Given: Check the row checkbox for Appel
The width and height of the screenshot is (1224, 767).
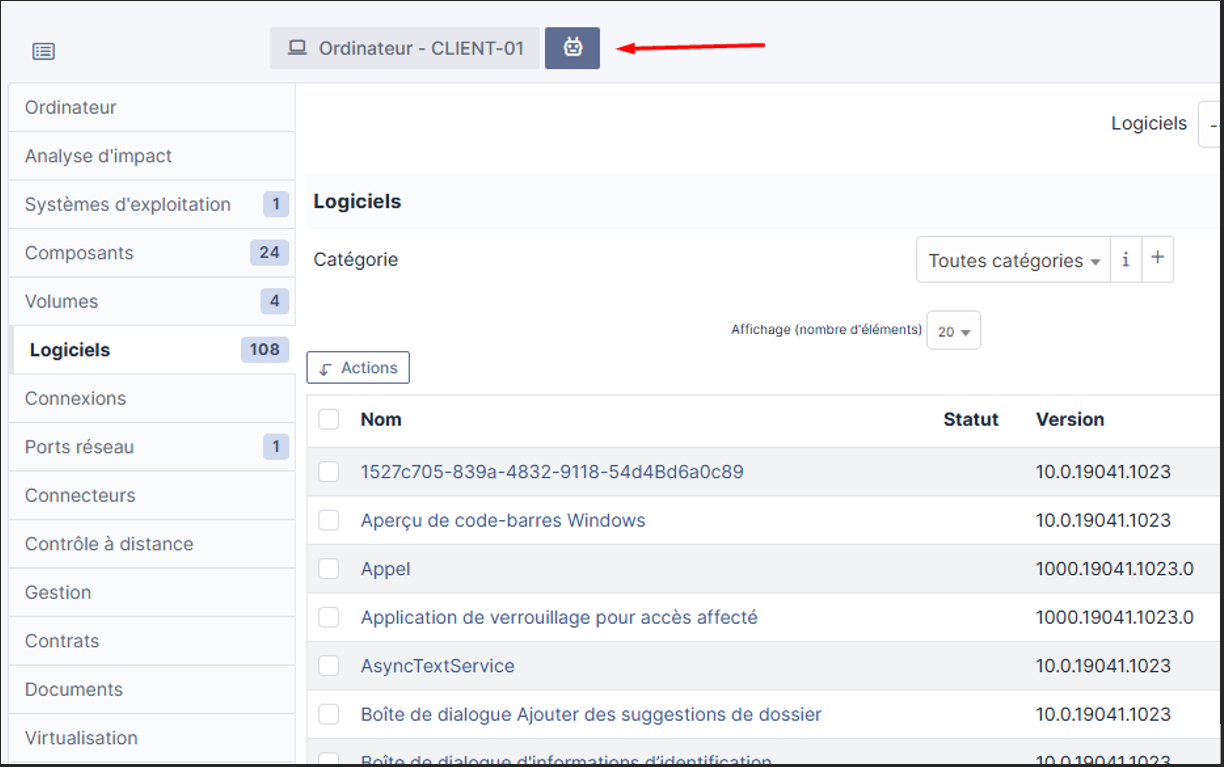Looking at the screenshot, I should click(329, 568).
